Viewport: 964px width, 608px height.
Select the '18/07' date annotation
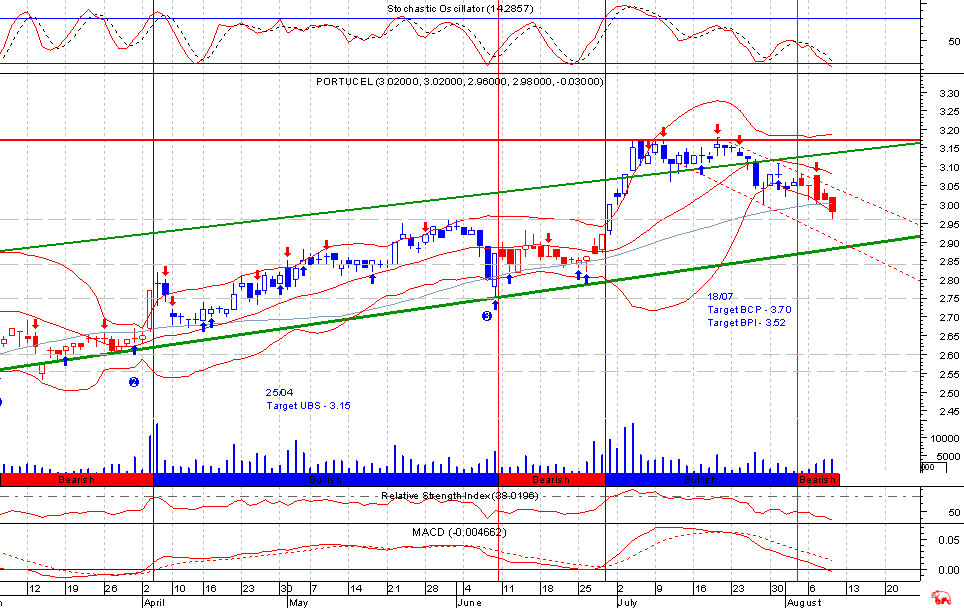[x=720, y=297]
